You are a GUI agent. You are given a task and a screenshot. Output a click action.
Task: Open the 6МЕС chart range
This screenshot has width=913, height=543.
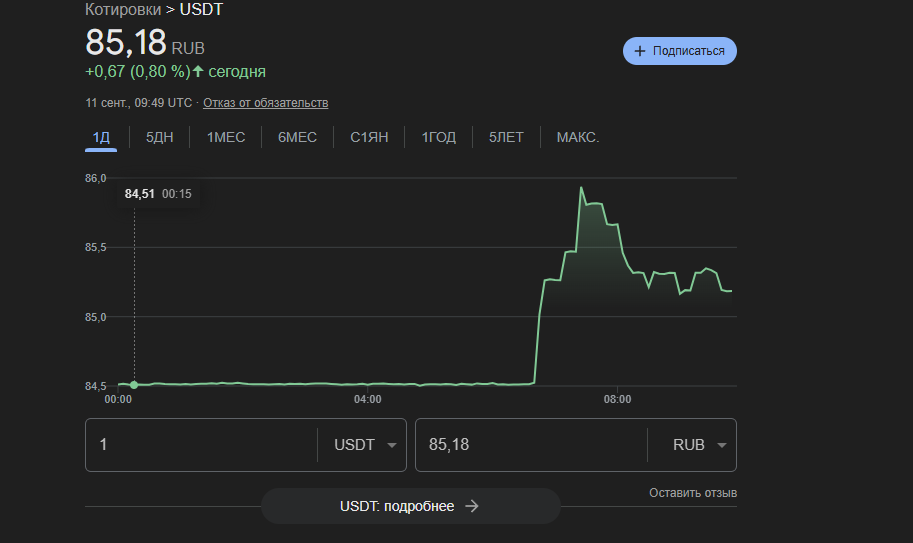click(298, 137)
